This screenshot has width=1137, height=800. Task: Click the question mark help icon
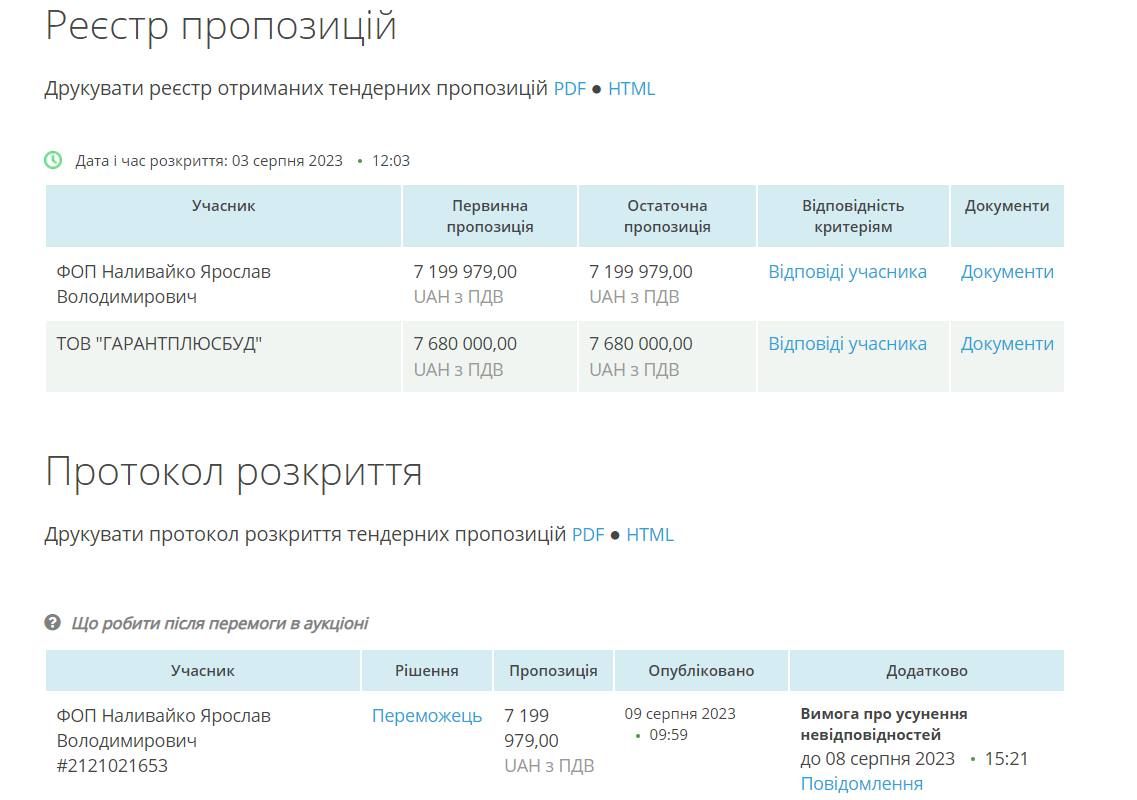point(53,623)
